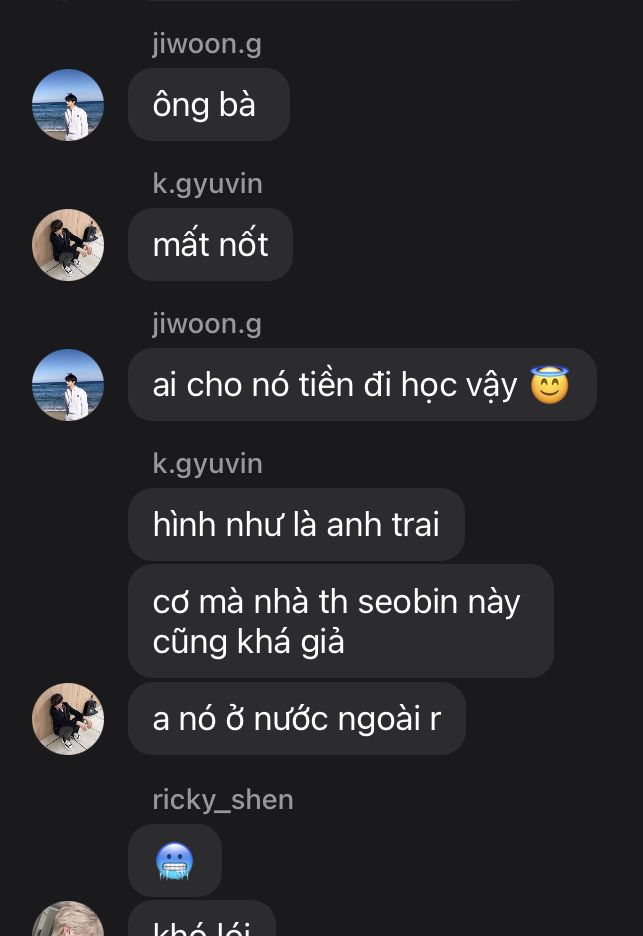Image resolution: width=643 pixels, height=936 pixels.
Task: Tap the cold face emoji from ricky_shen
Action: pyautogui.click(x=174, y=861)
